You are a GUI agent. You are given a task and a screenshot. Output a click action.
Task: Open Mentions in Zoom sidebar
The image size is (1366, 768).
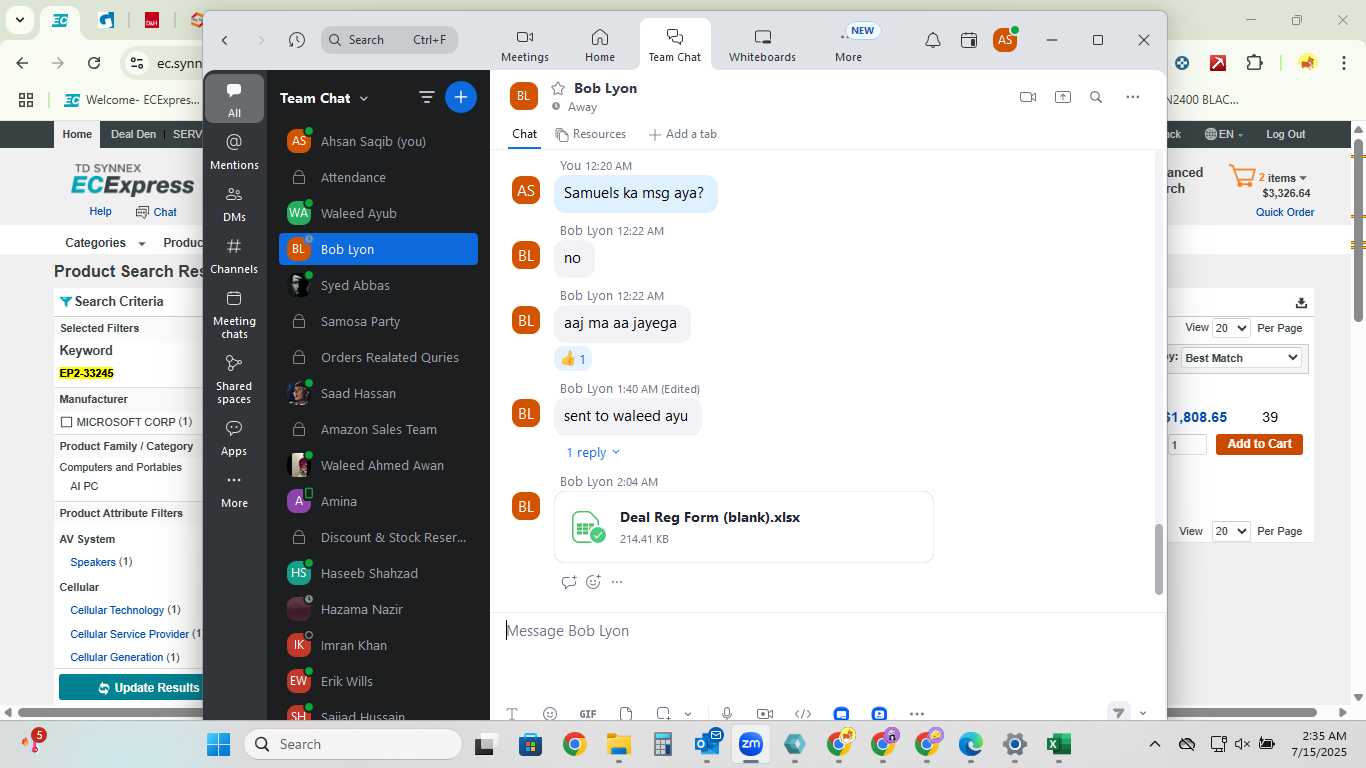(234, 151)
